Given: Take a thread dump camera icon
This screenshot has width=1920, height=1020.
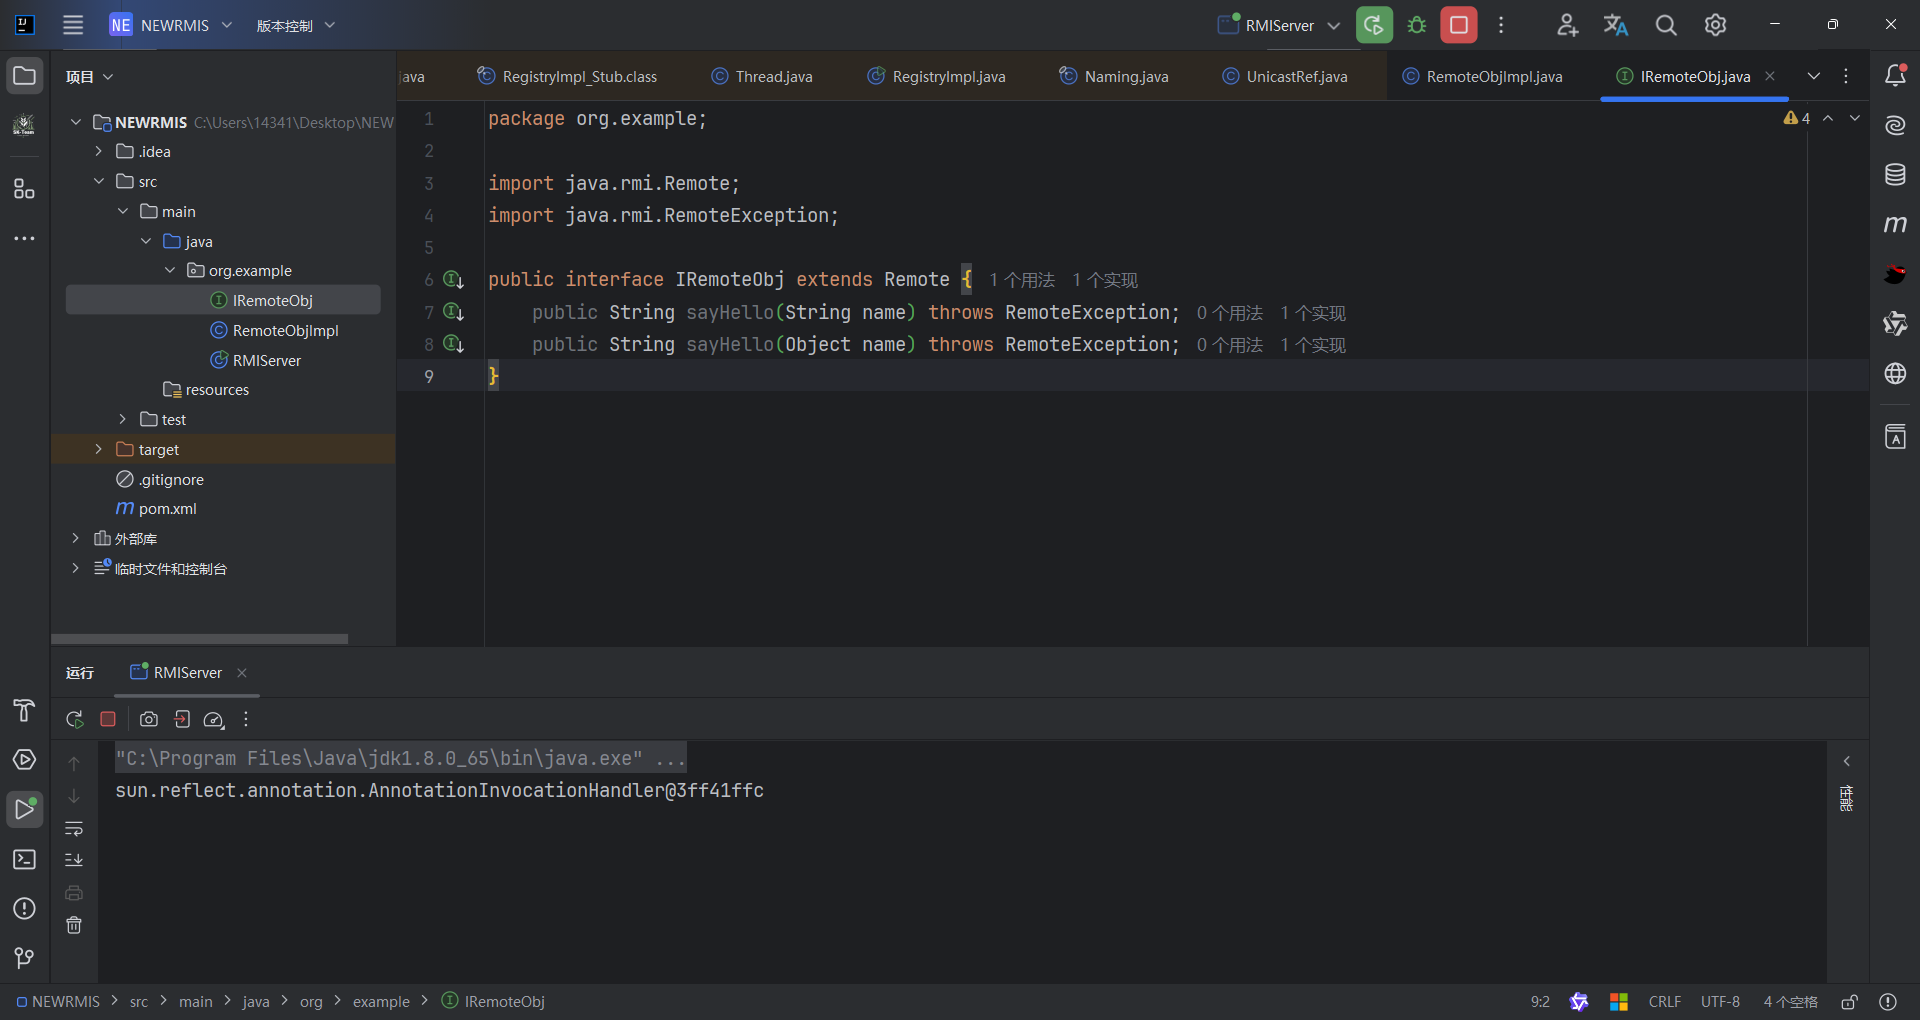Looking at the screenshot, I should (149, 719).
